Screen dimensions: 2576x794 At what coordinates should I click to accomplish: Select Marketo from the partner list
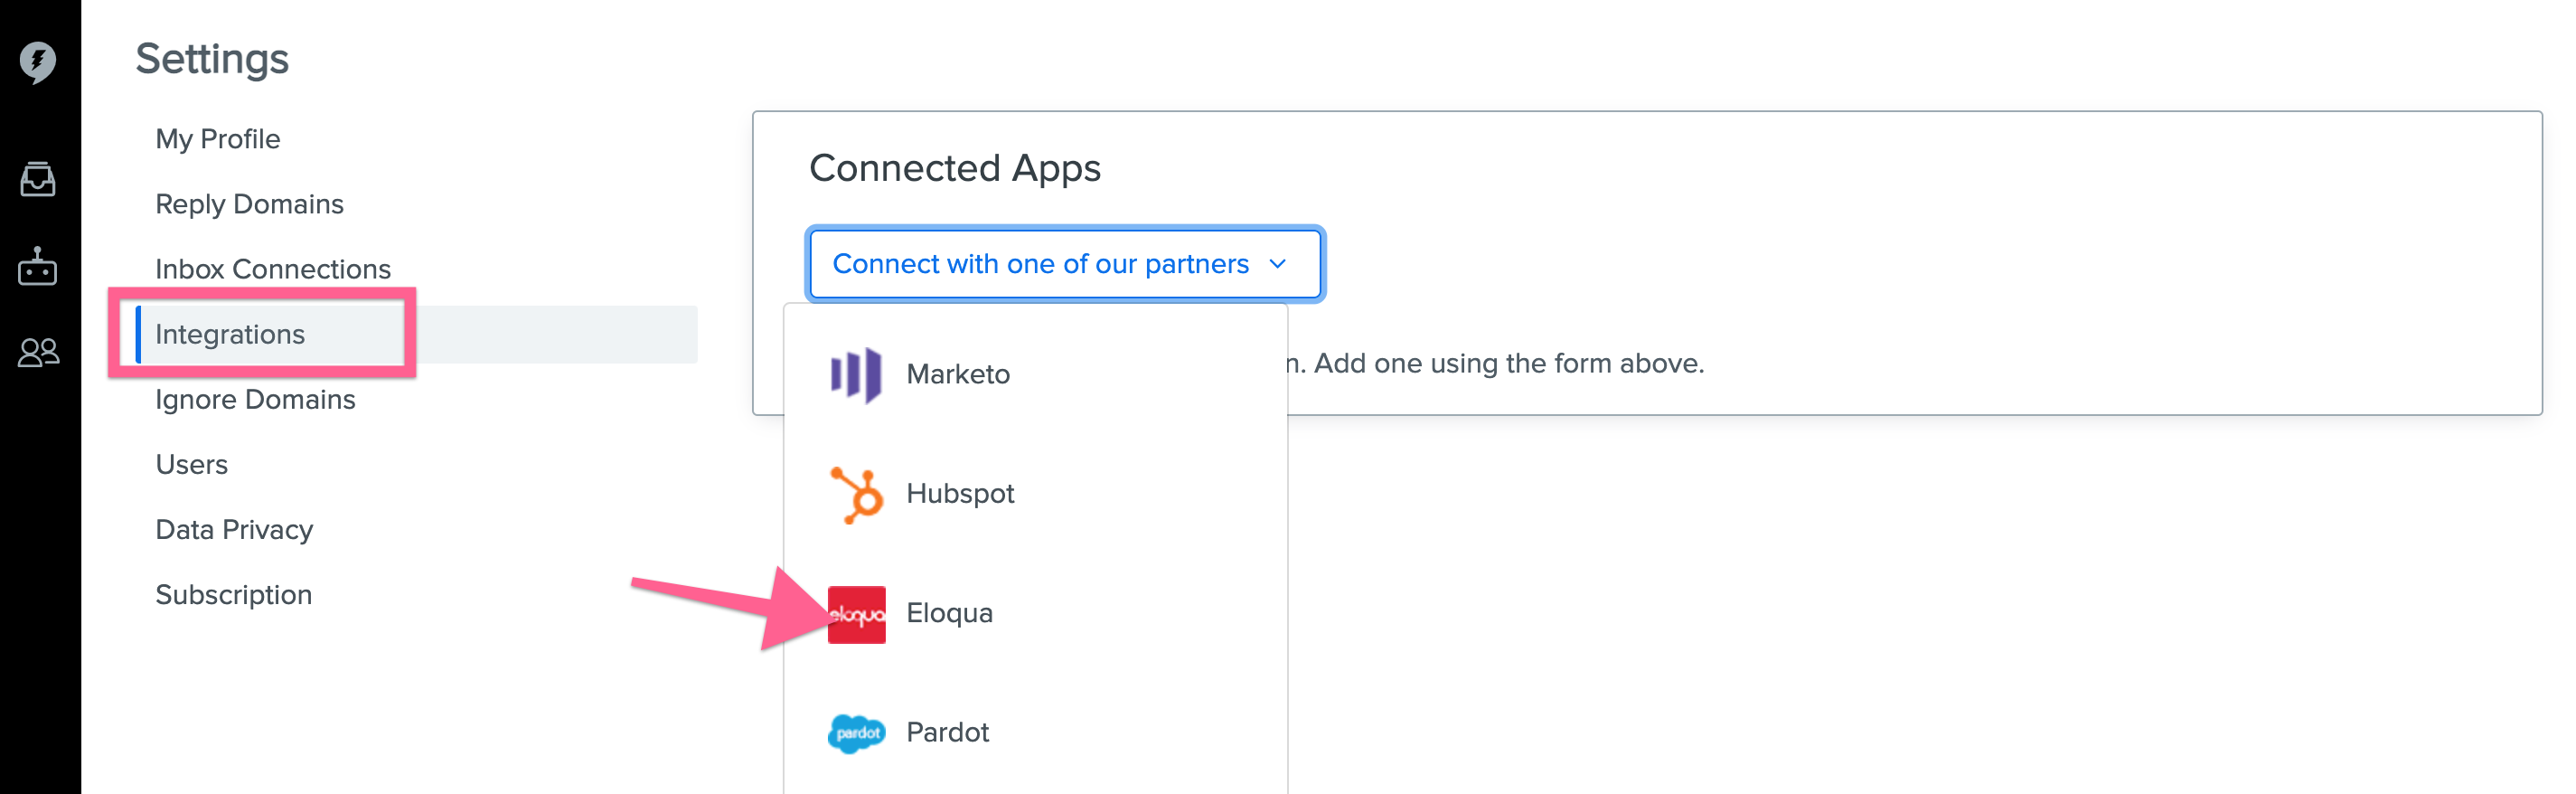click(1035, 375)
